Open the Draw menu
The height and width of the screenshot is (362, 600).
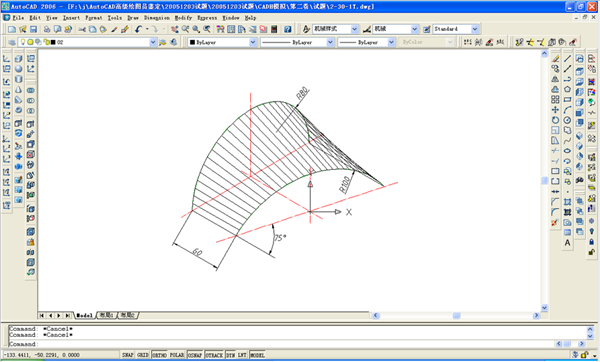pos(133,18)
